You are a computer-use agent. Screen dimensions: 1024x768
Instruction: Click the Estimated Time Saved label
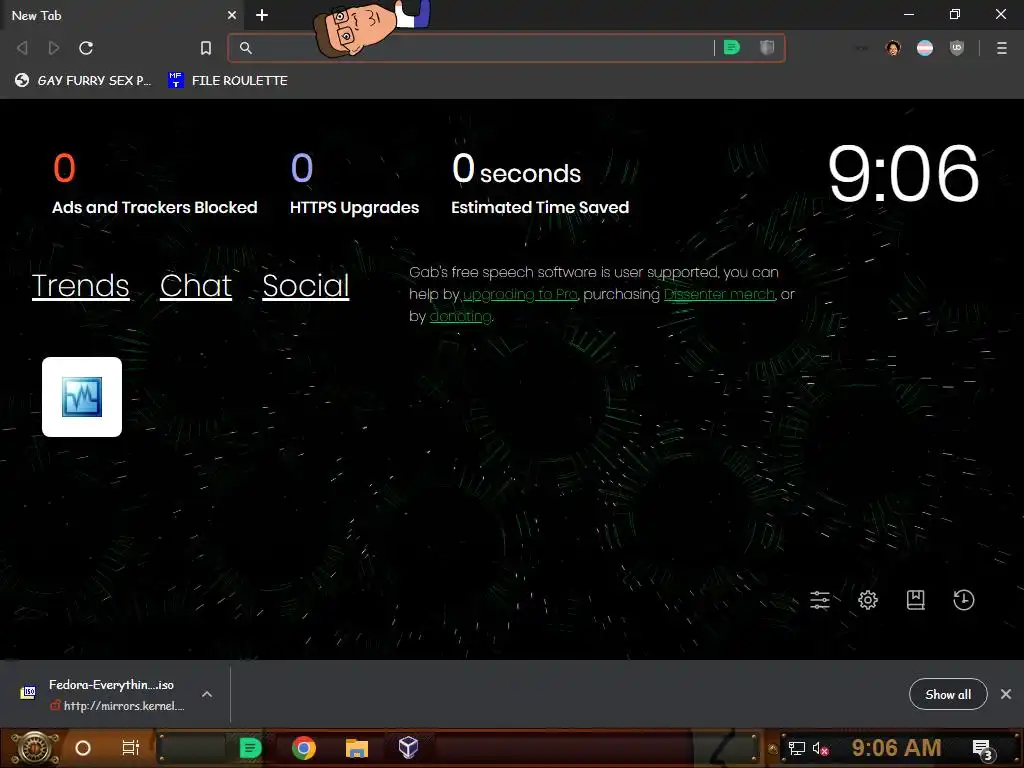[540, 208]
